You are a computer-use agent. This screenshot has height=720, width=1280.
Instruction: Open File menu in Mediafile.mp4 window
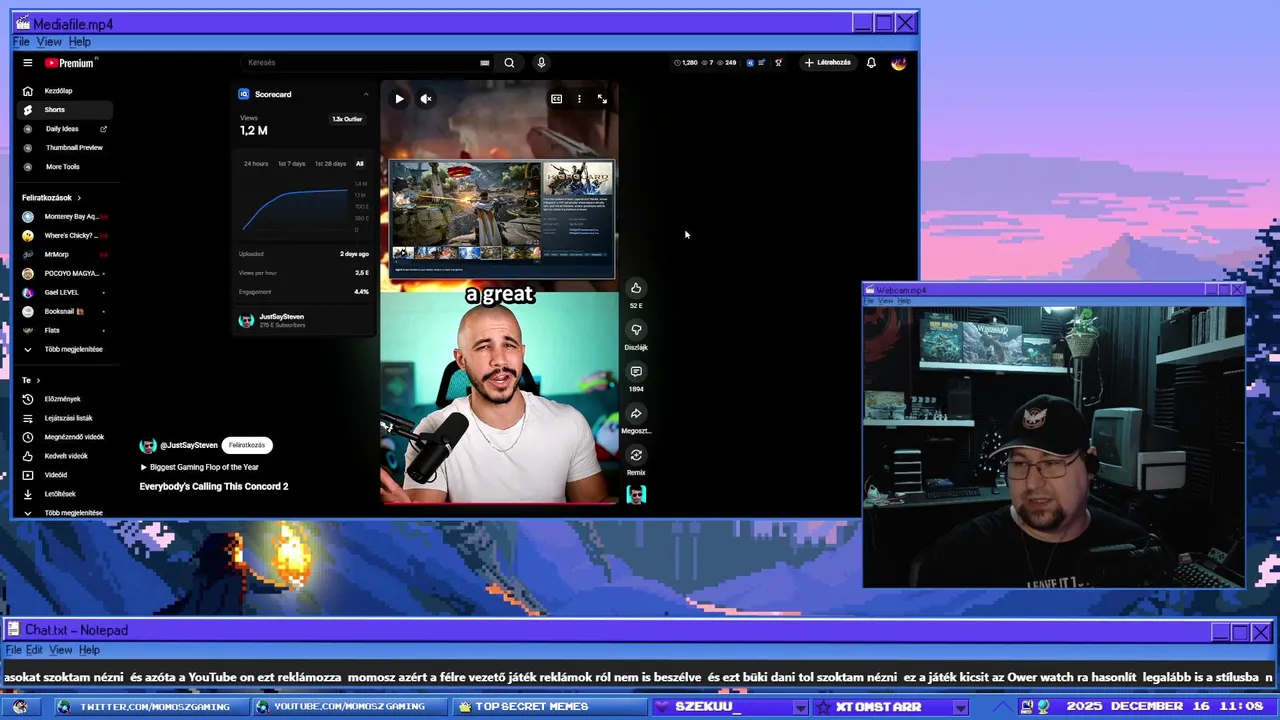(21, 42)
